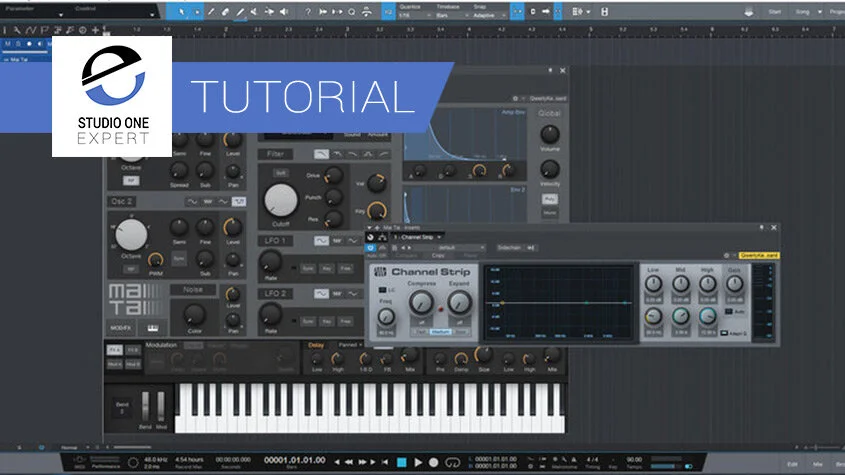Open the MOD/FX view button
This screenshot has width=845, height=475.
point(121,328)
